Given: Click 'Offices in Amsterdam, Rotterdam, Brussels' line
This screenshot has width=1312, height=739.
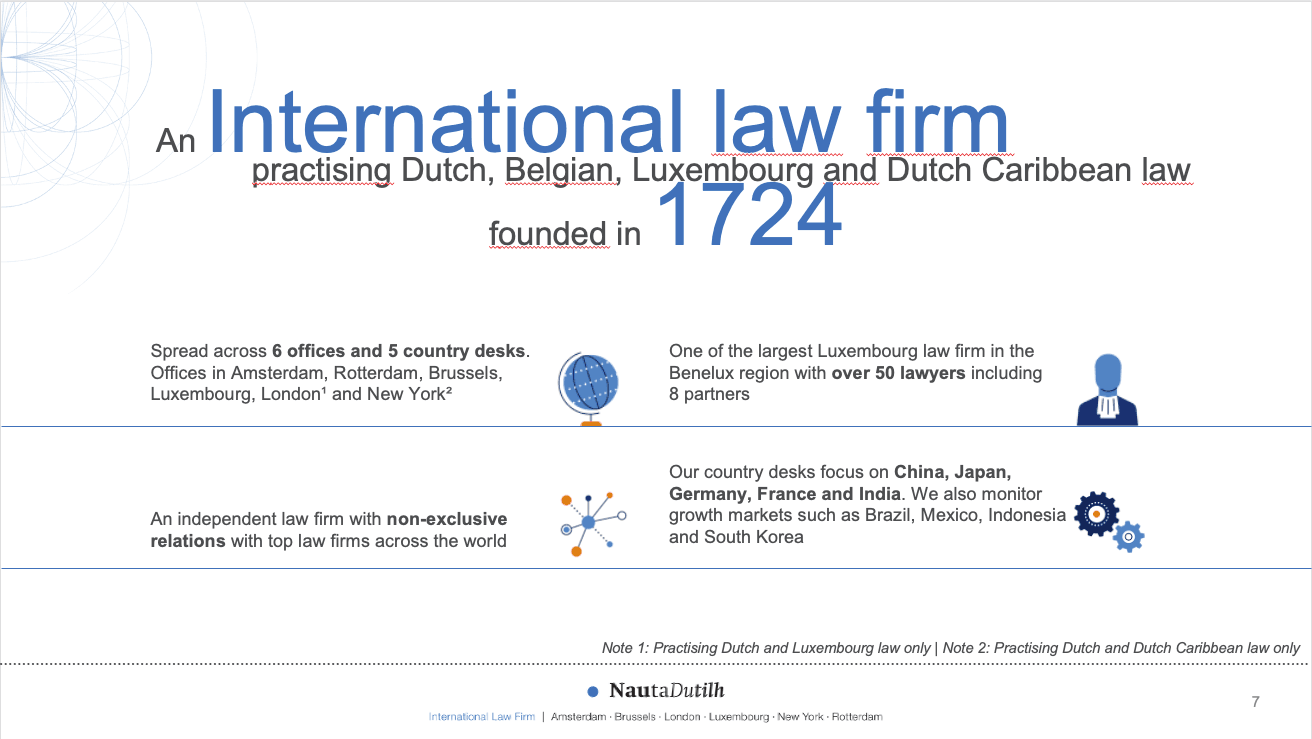Looking at the screenshot, I should [x=326, y=373].
